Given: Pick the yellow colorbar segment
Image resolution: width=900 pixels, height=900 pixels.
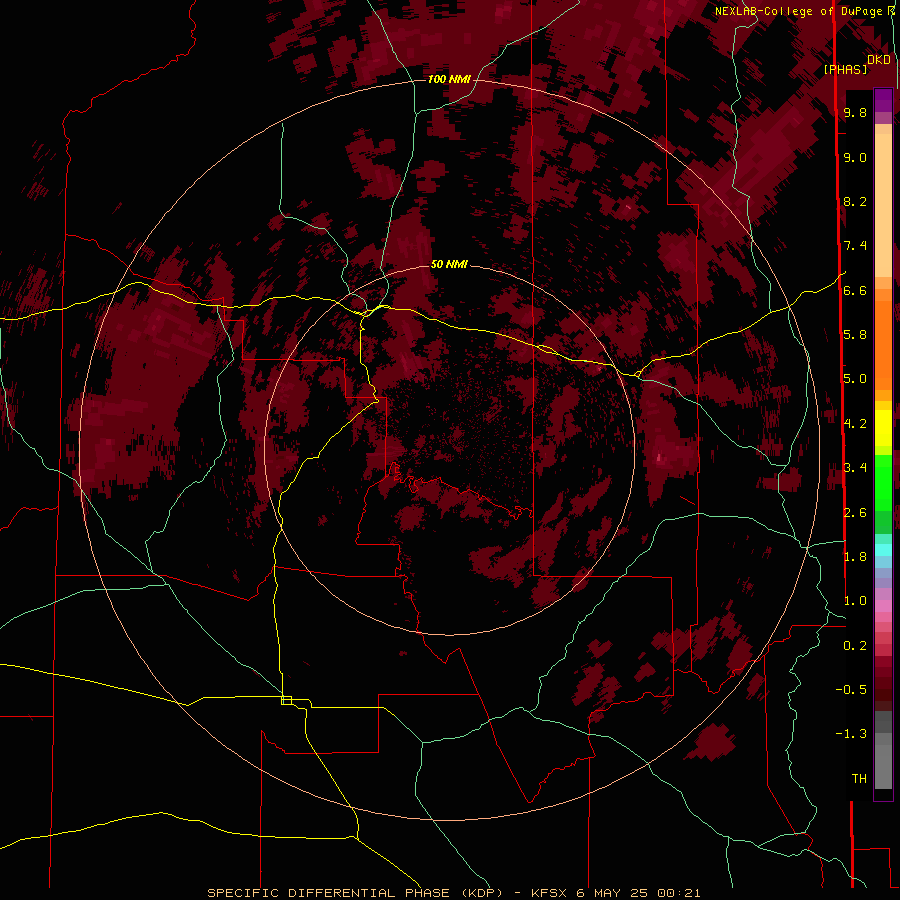Looking at the screenshot, I should pos(883,428).
